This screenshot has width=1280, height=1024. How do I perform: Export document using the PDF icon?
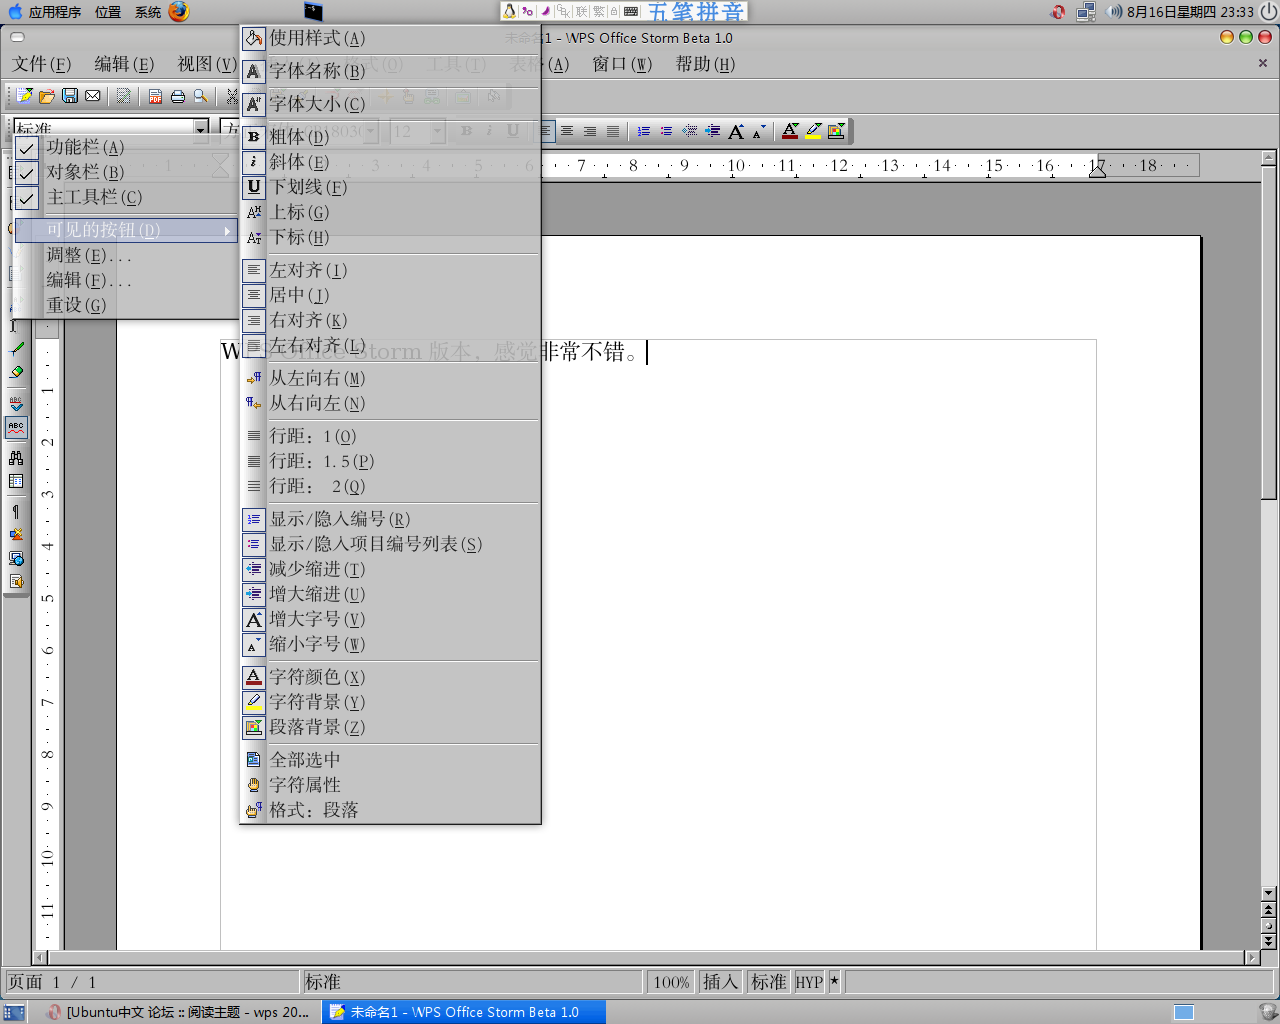coord(155,96)
